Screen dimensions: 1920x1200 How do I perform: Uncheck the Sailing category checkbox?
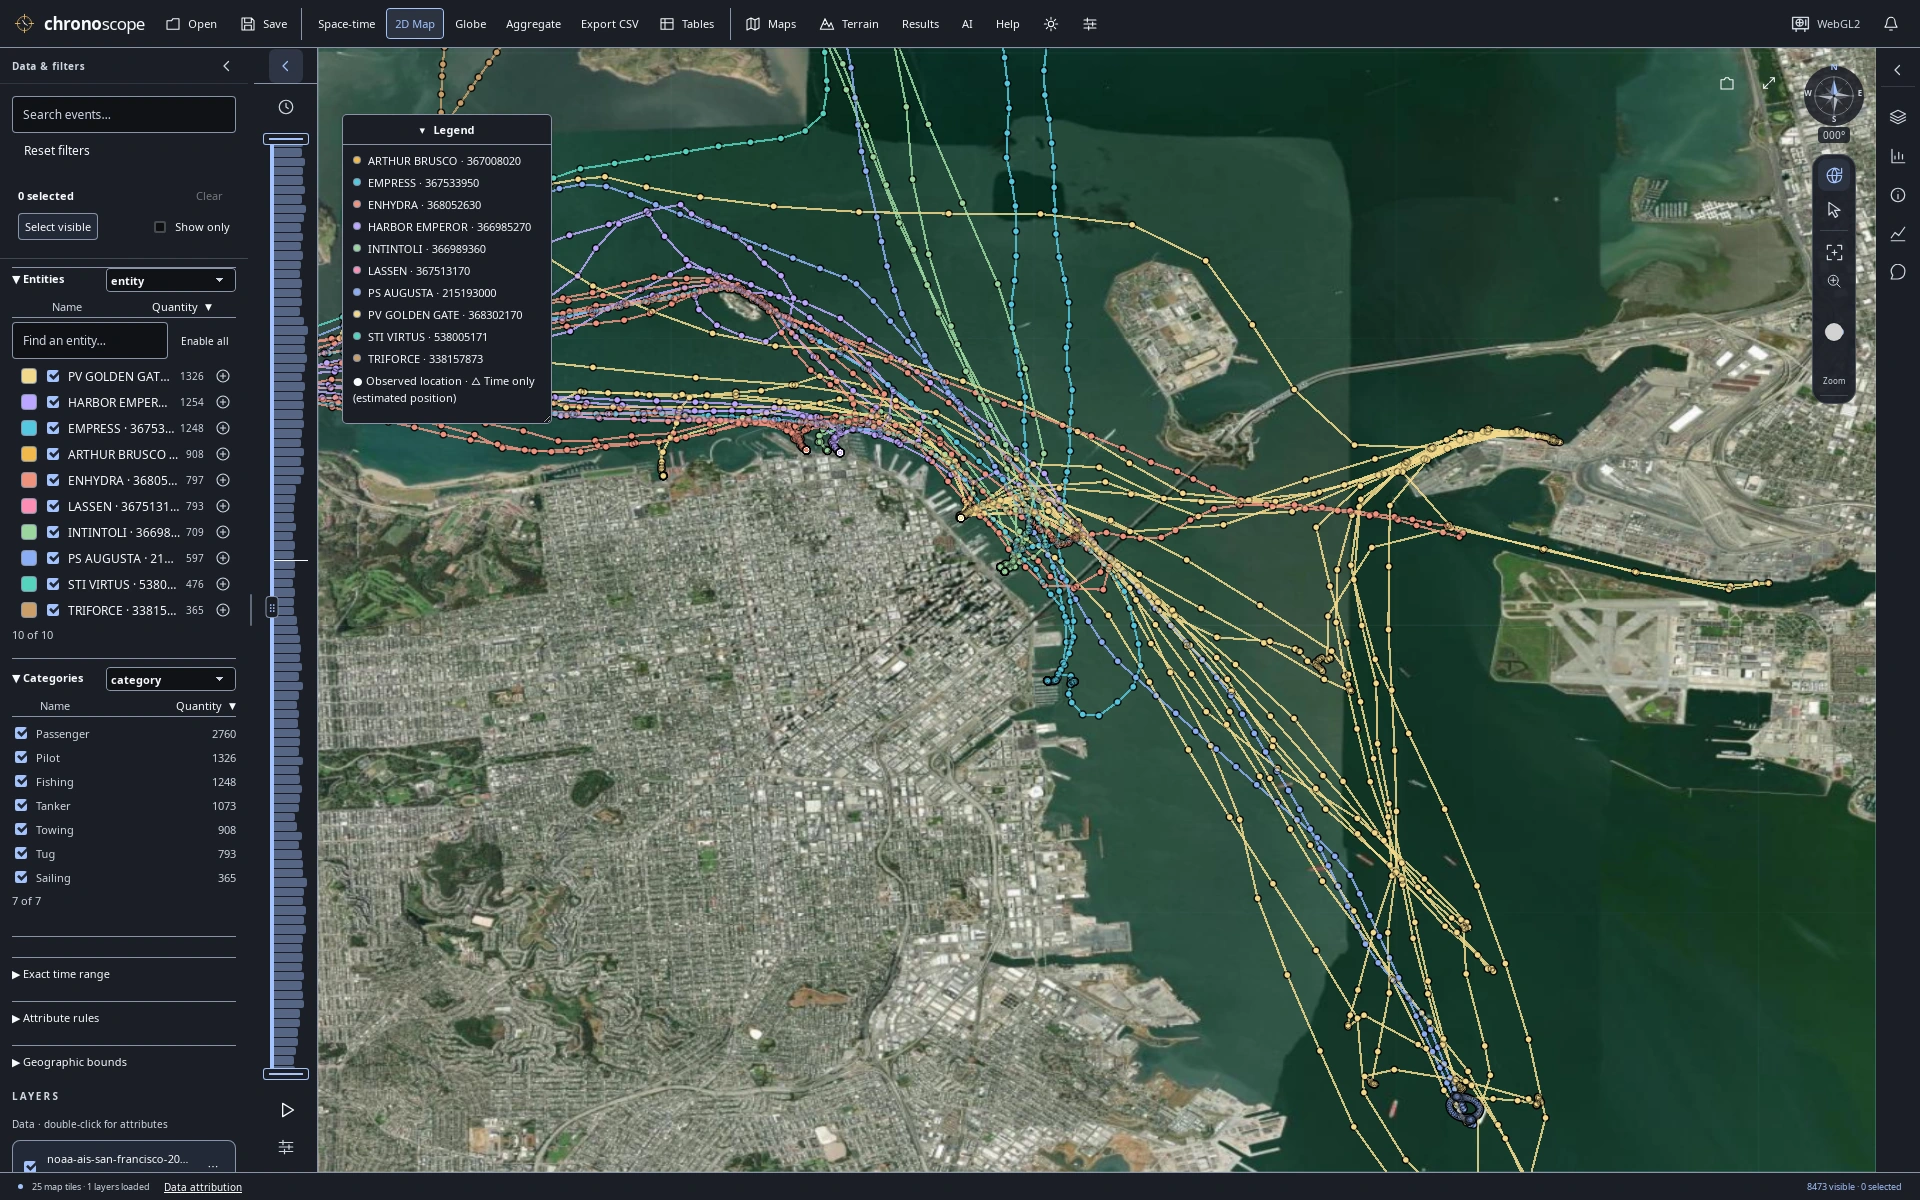[x=21, y=877]
